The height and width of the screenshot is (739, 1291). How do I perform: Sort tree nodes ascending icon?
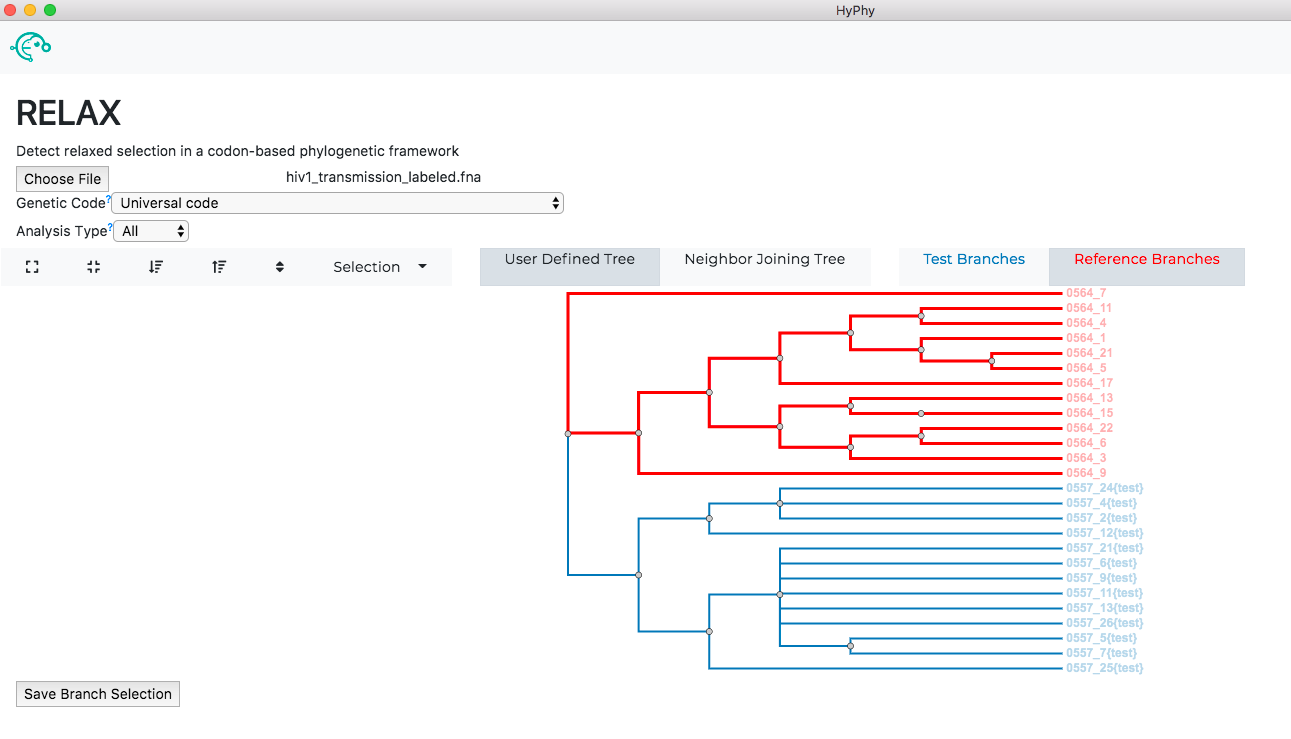(x=219, y=267)
